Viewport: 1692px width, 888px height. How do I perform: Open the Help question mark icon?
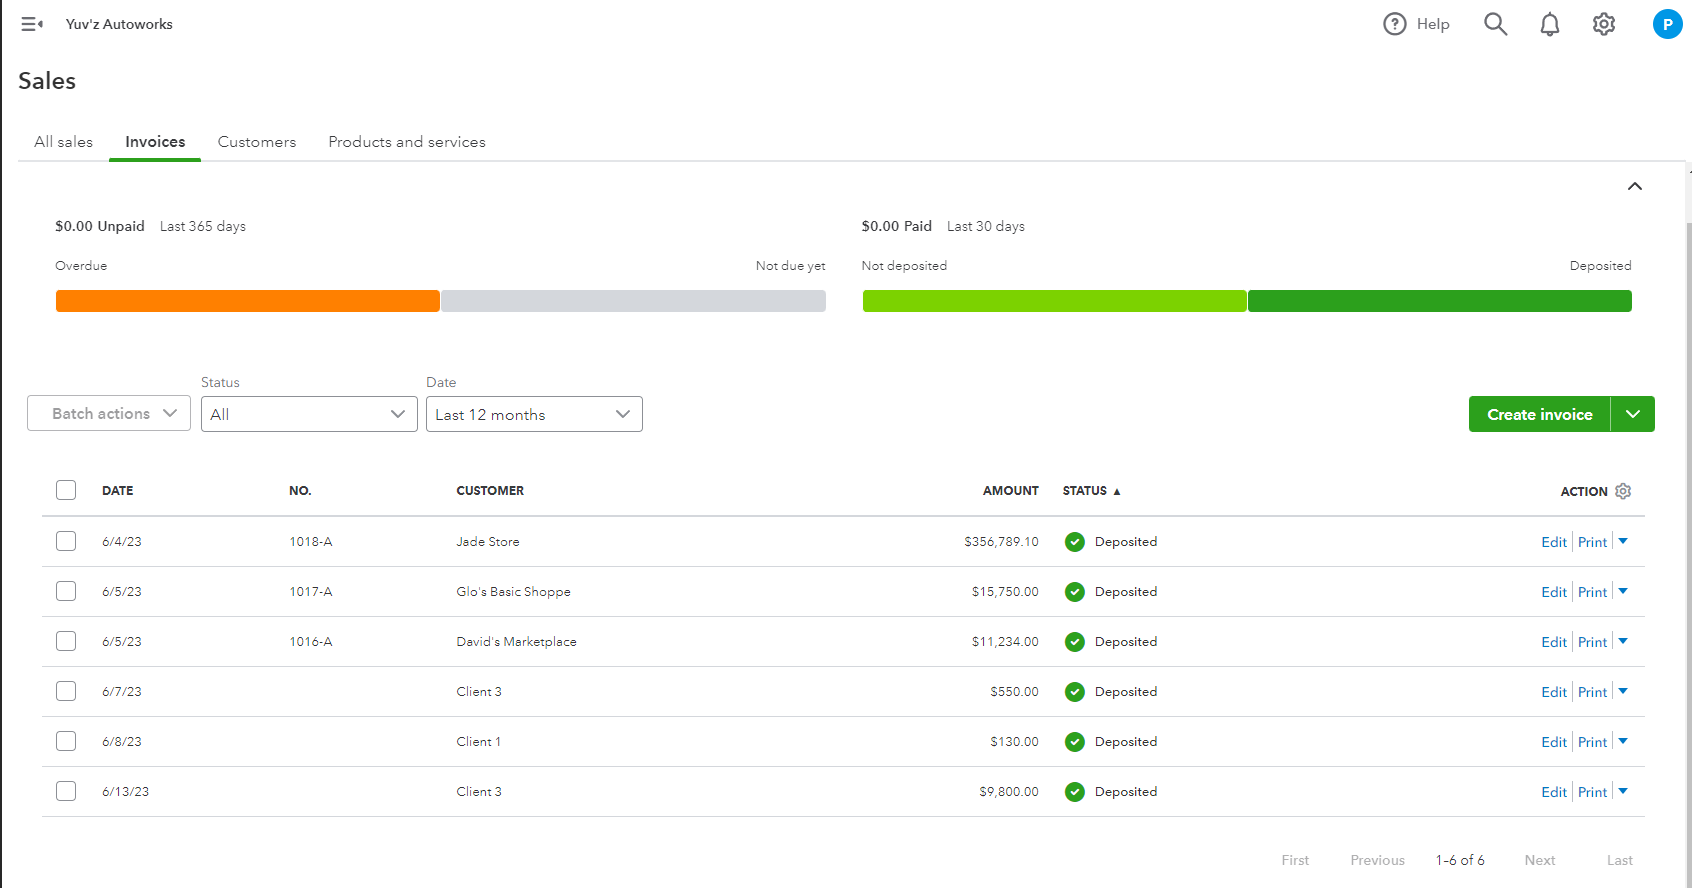[x=1394, y=24]
